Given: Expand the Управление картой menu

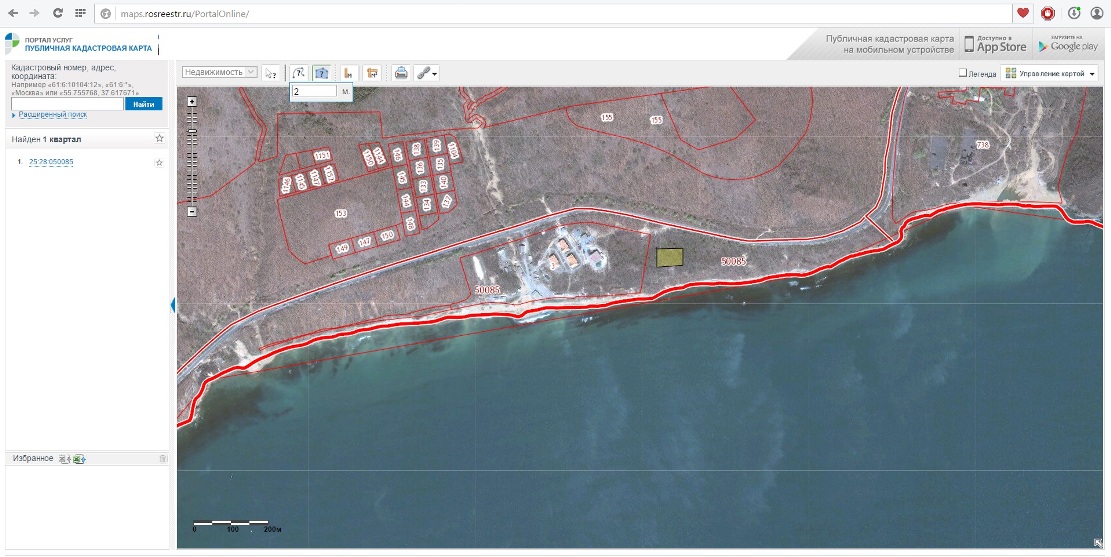Looking at the screenshot, I should 1050,73.
